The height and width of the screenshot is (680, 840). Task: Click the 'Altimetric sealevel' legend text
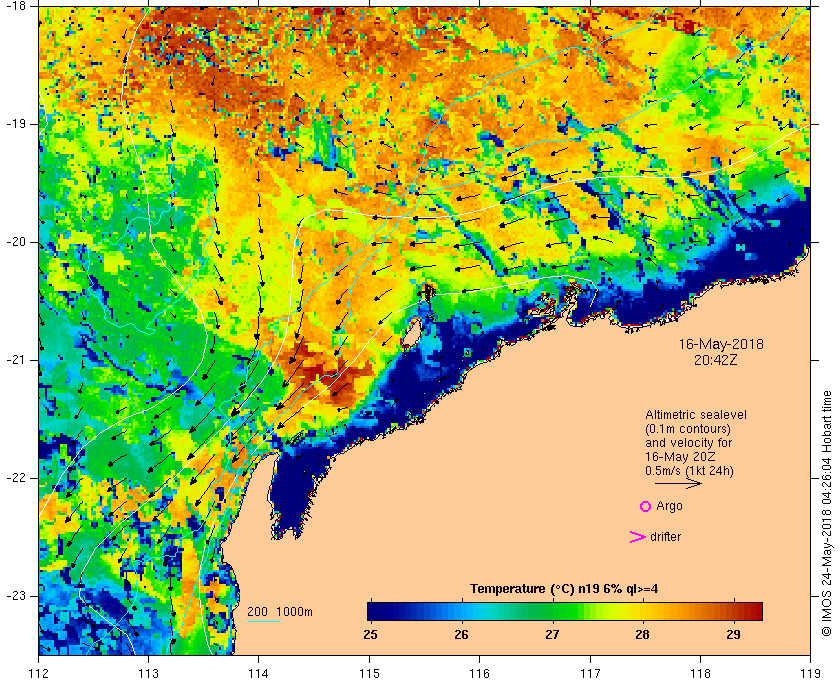coord(696,415)
